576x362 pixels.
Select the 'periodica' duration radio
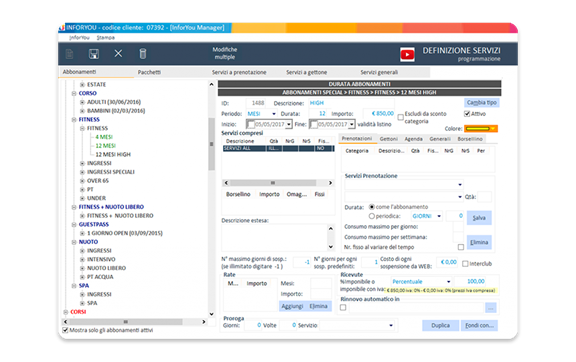(x=372, y=216)
